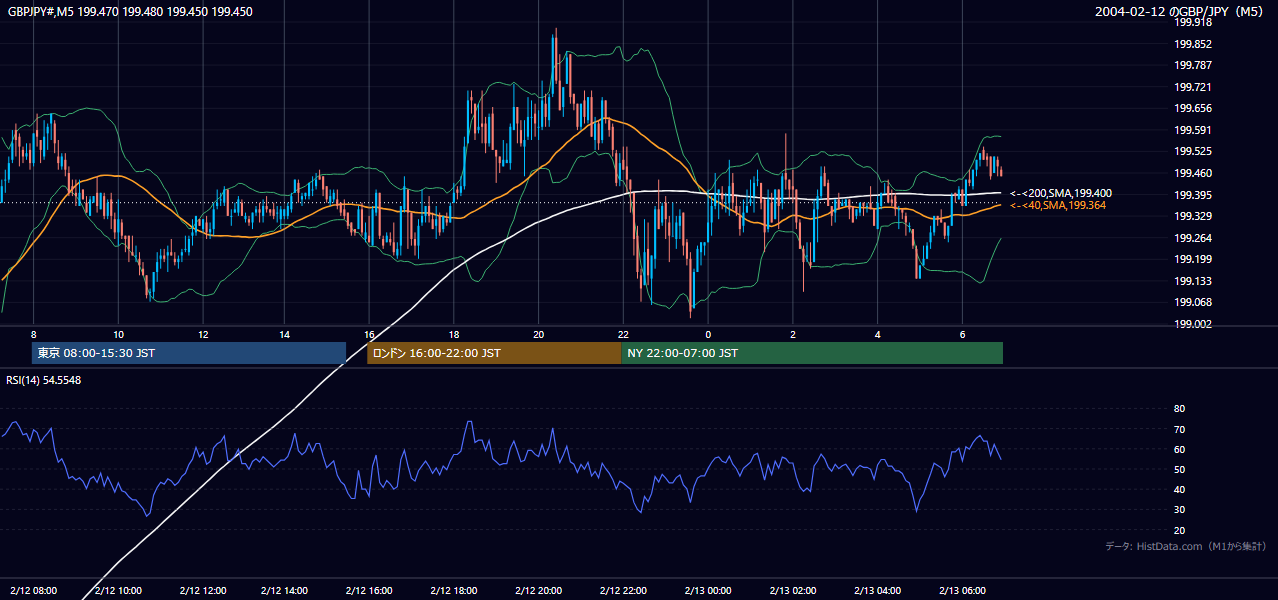Click price axis value 199.525
The width and height of the screenshot is (1278, 600).
[1192, 151]
